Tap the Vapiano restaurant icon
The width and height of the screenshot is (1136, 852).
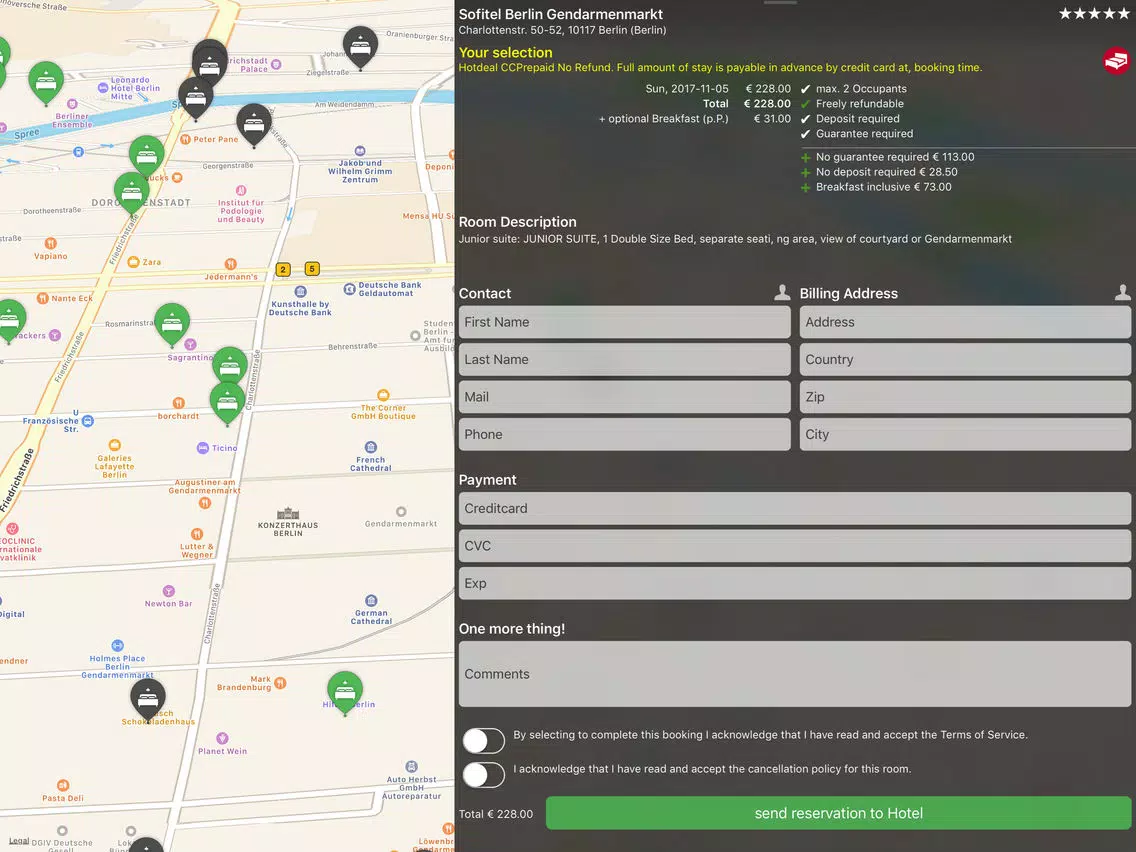(50, 243)
